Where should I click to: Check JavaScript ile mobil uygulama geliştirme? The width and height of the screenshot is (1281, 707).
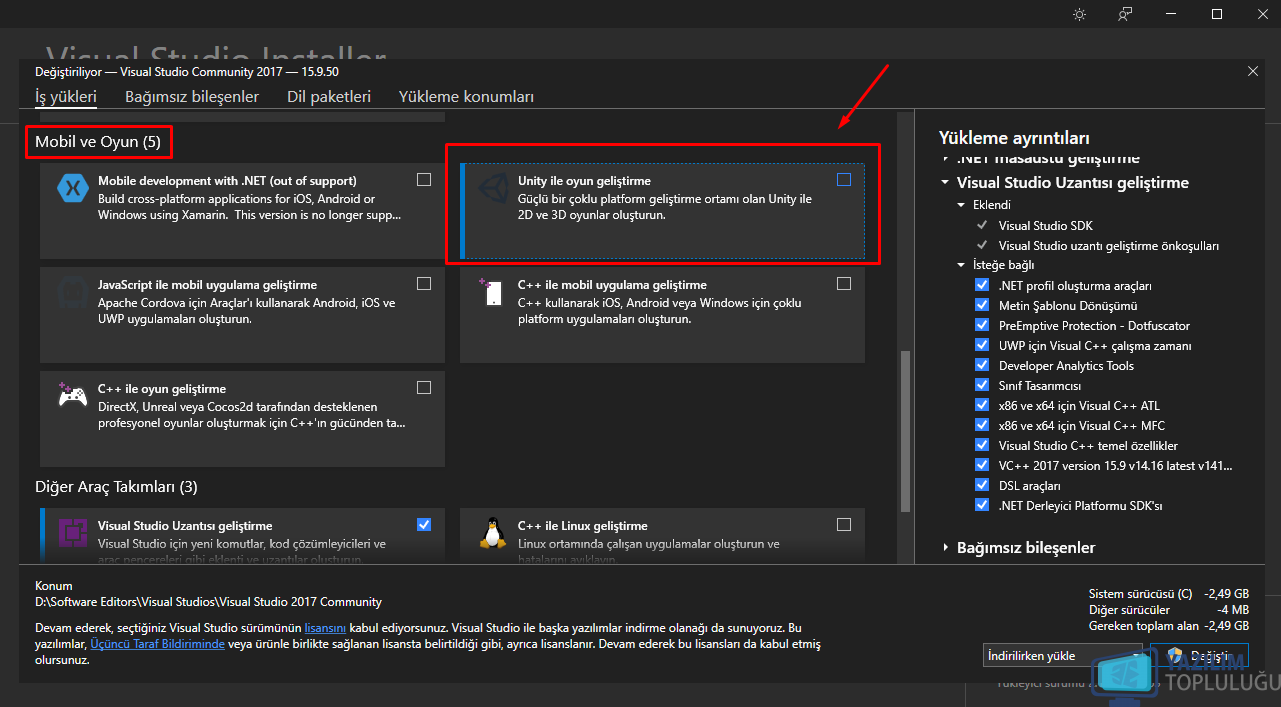tap(424, 284)
